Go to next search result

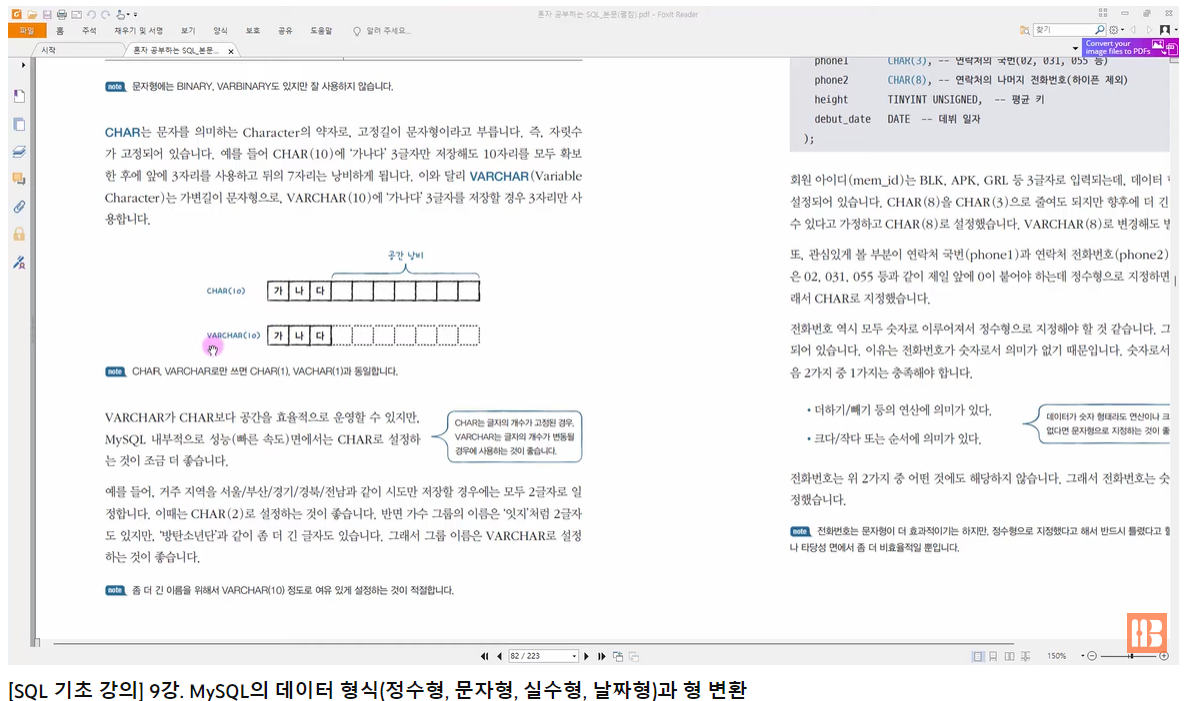[x=1149, y=30]
